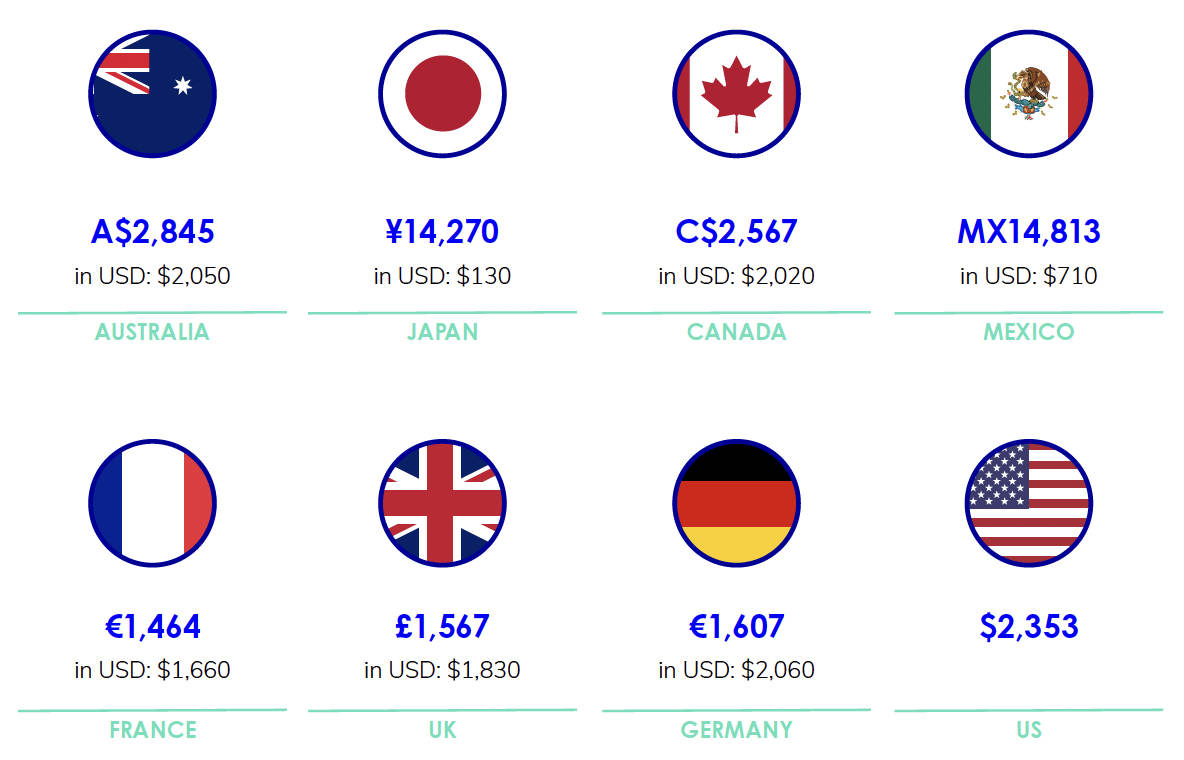Select the UK Union Jack flag
Screen dimensions: 1184x760
(x=442, y=503)
